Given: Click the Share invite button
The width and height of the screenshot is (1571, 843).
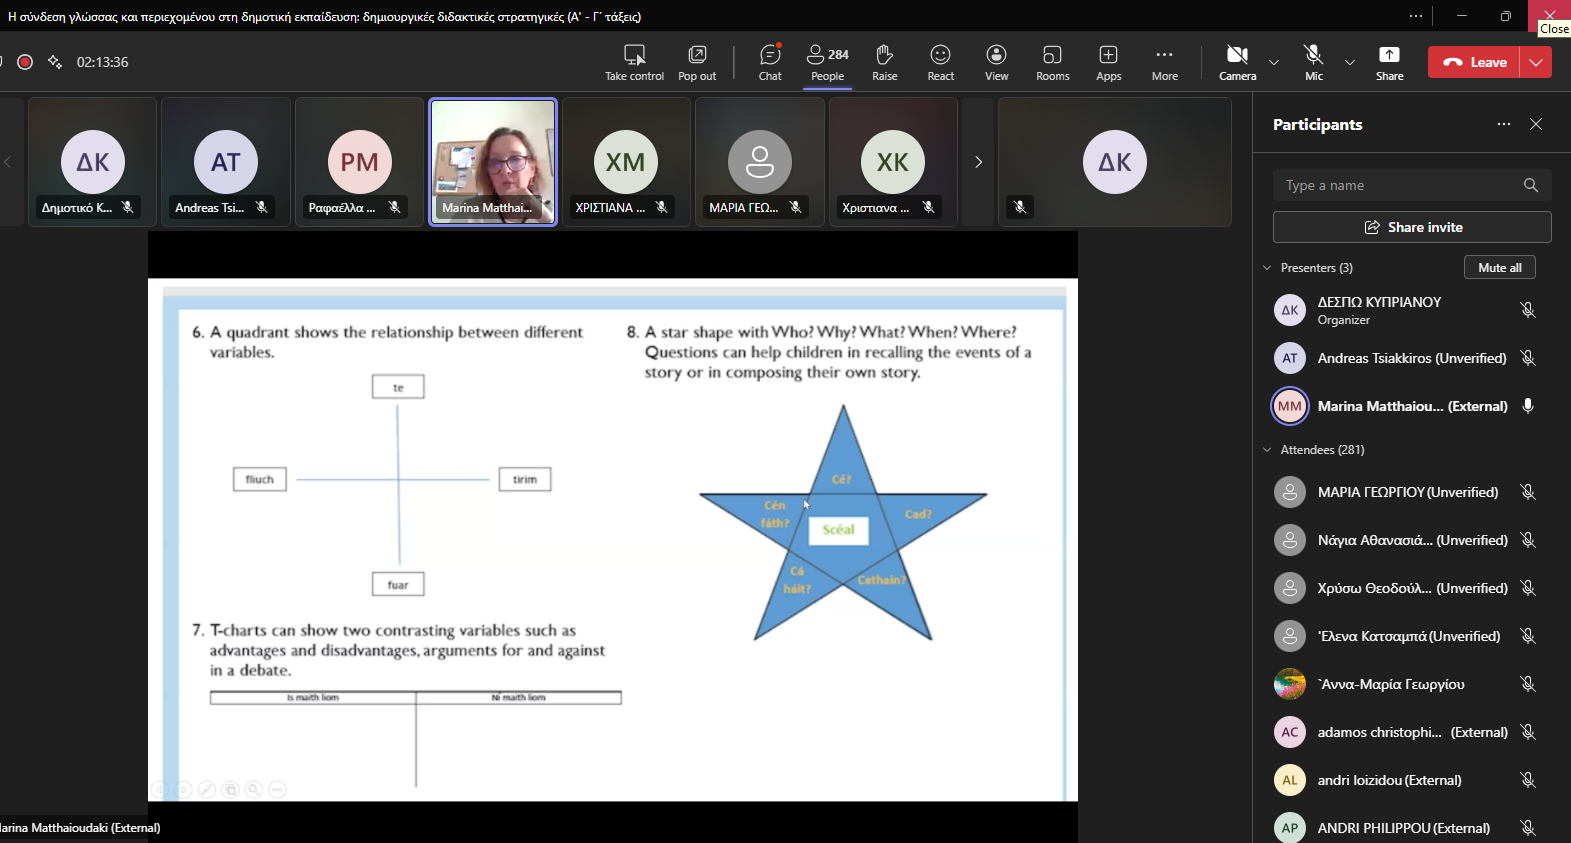Looking at the screenshot, I should point(1412,227).
